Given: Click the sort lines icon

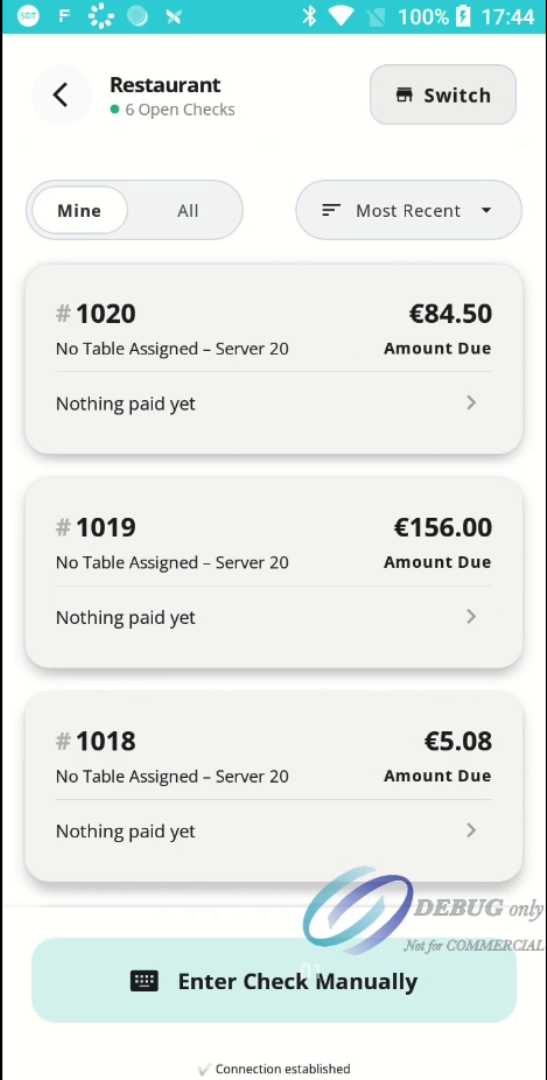Looking at the screenshot, I should (x=331, y=210).
